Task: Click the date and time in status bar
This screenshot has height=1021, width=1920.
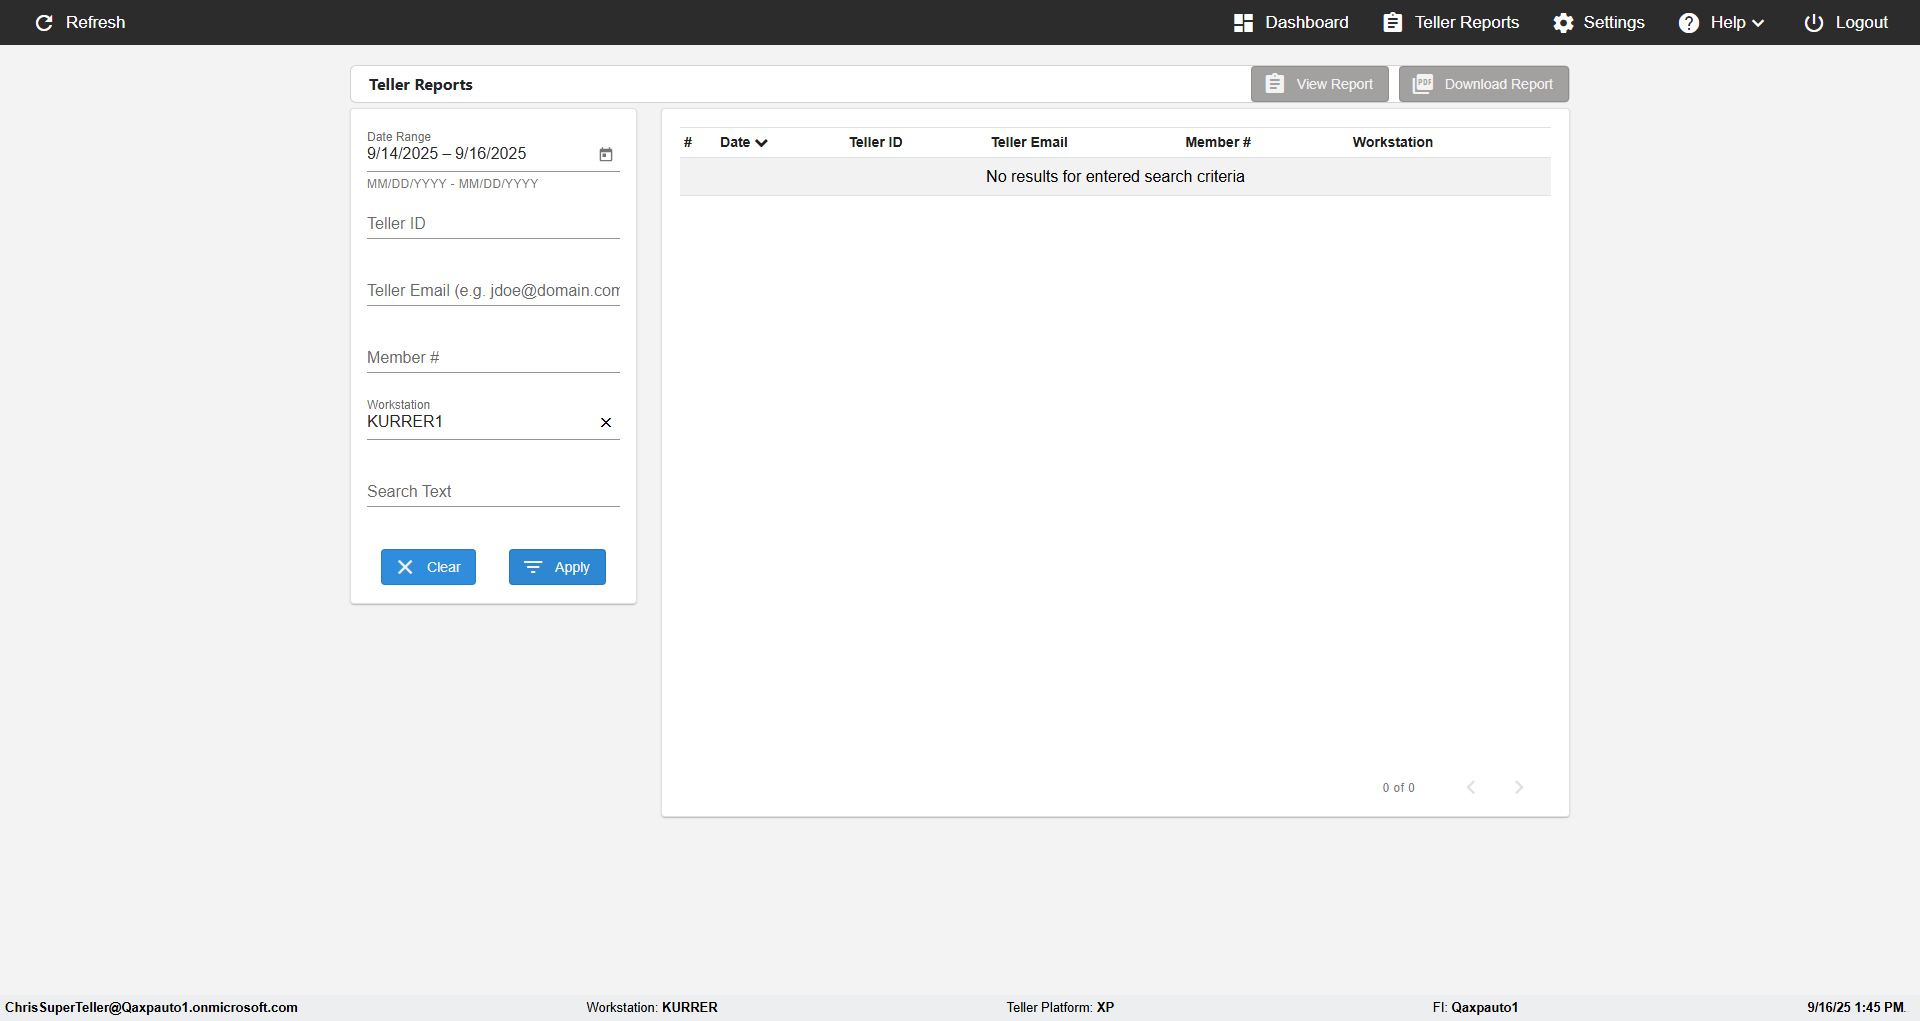Action: 1855,1007
